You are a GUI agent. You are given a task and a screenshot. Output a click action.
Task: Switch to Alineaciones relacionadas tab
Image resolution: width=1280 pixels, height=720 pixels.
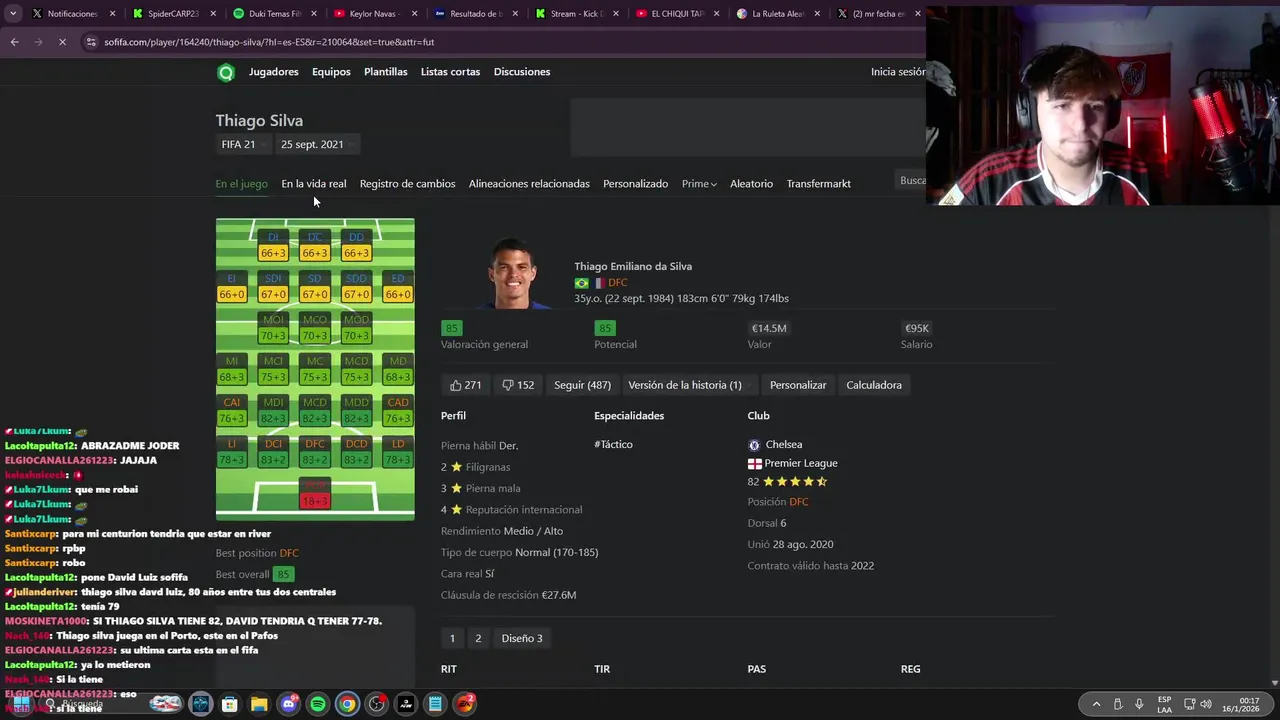[x=529, y=184]
